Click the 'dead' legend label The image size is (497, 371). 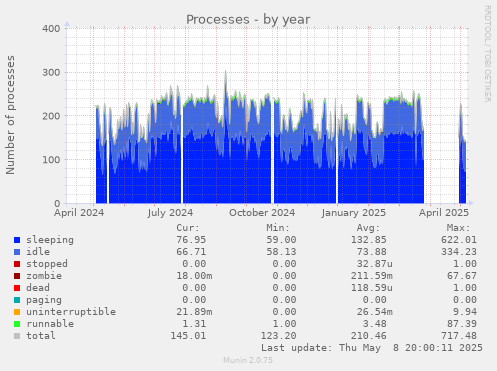[38, 288]
